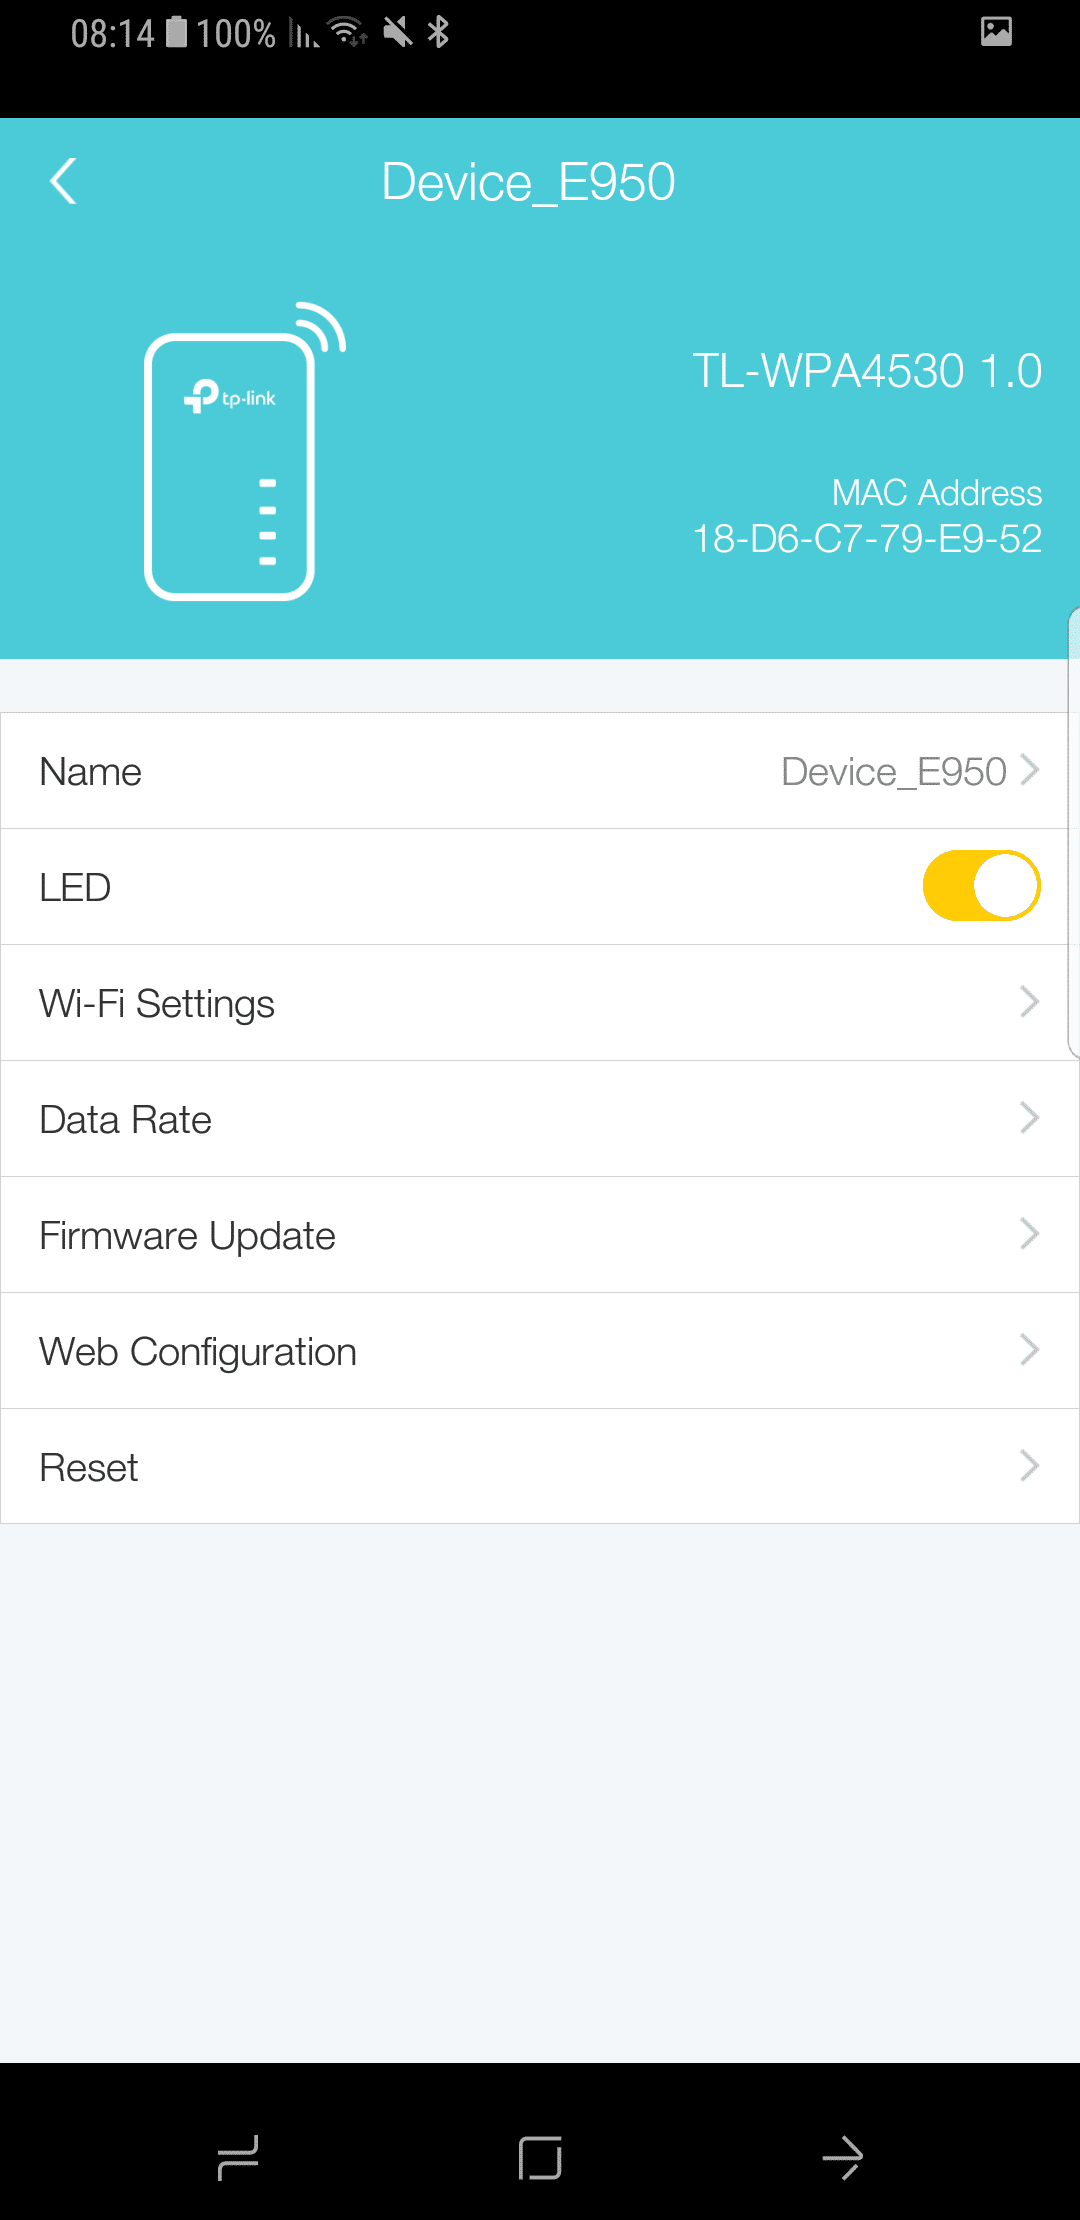The image size is (1080, 2220).
Task: Tap the Device_E950 name value
Action: [x=894, y=771]
